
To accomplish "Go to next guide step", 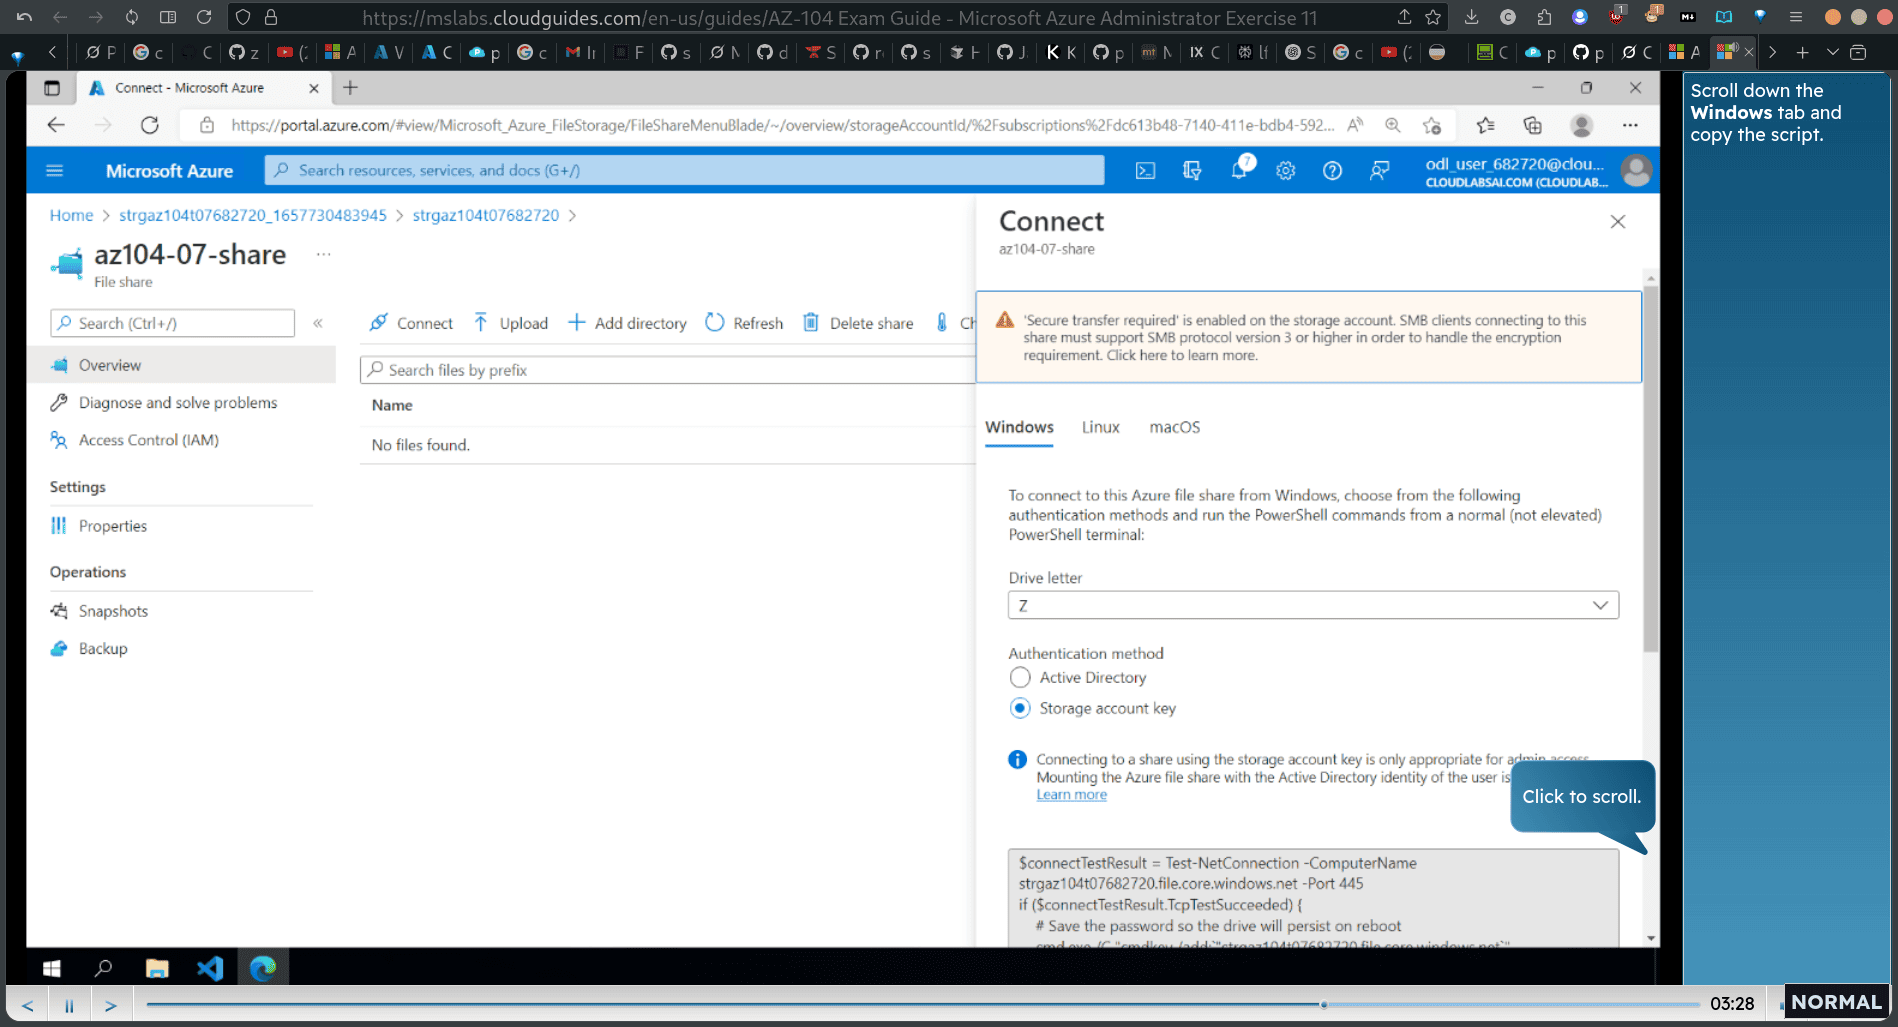I will pyautogui.click(x=111, y=1005).
